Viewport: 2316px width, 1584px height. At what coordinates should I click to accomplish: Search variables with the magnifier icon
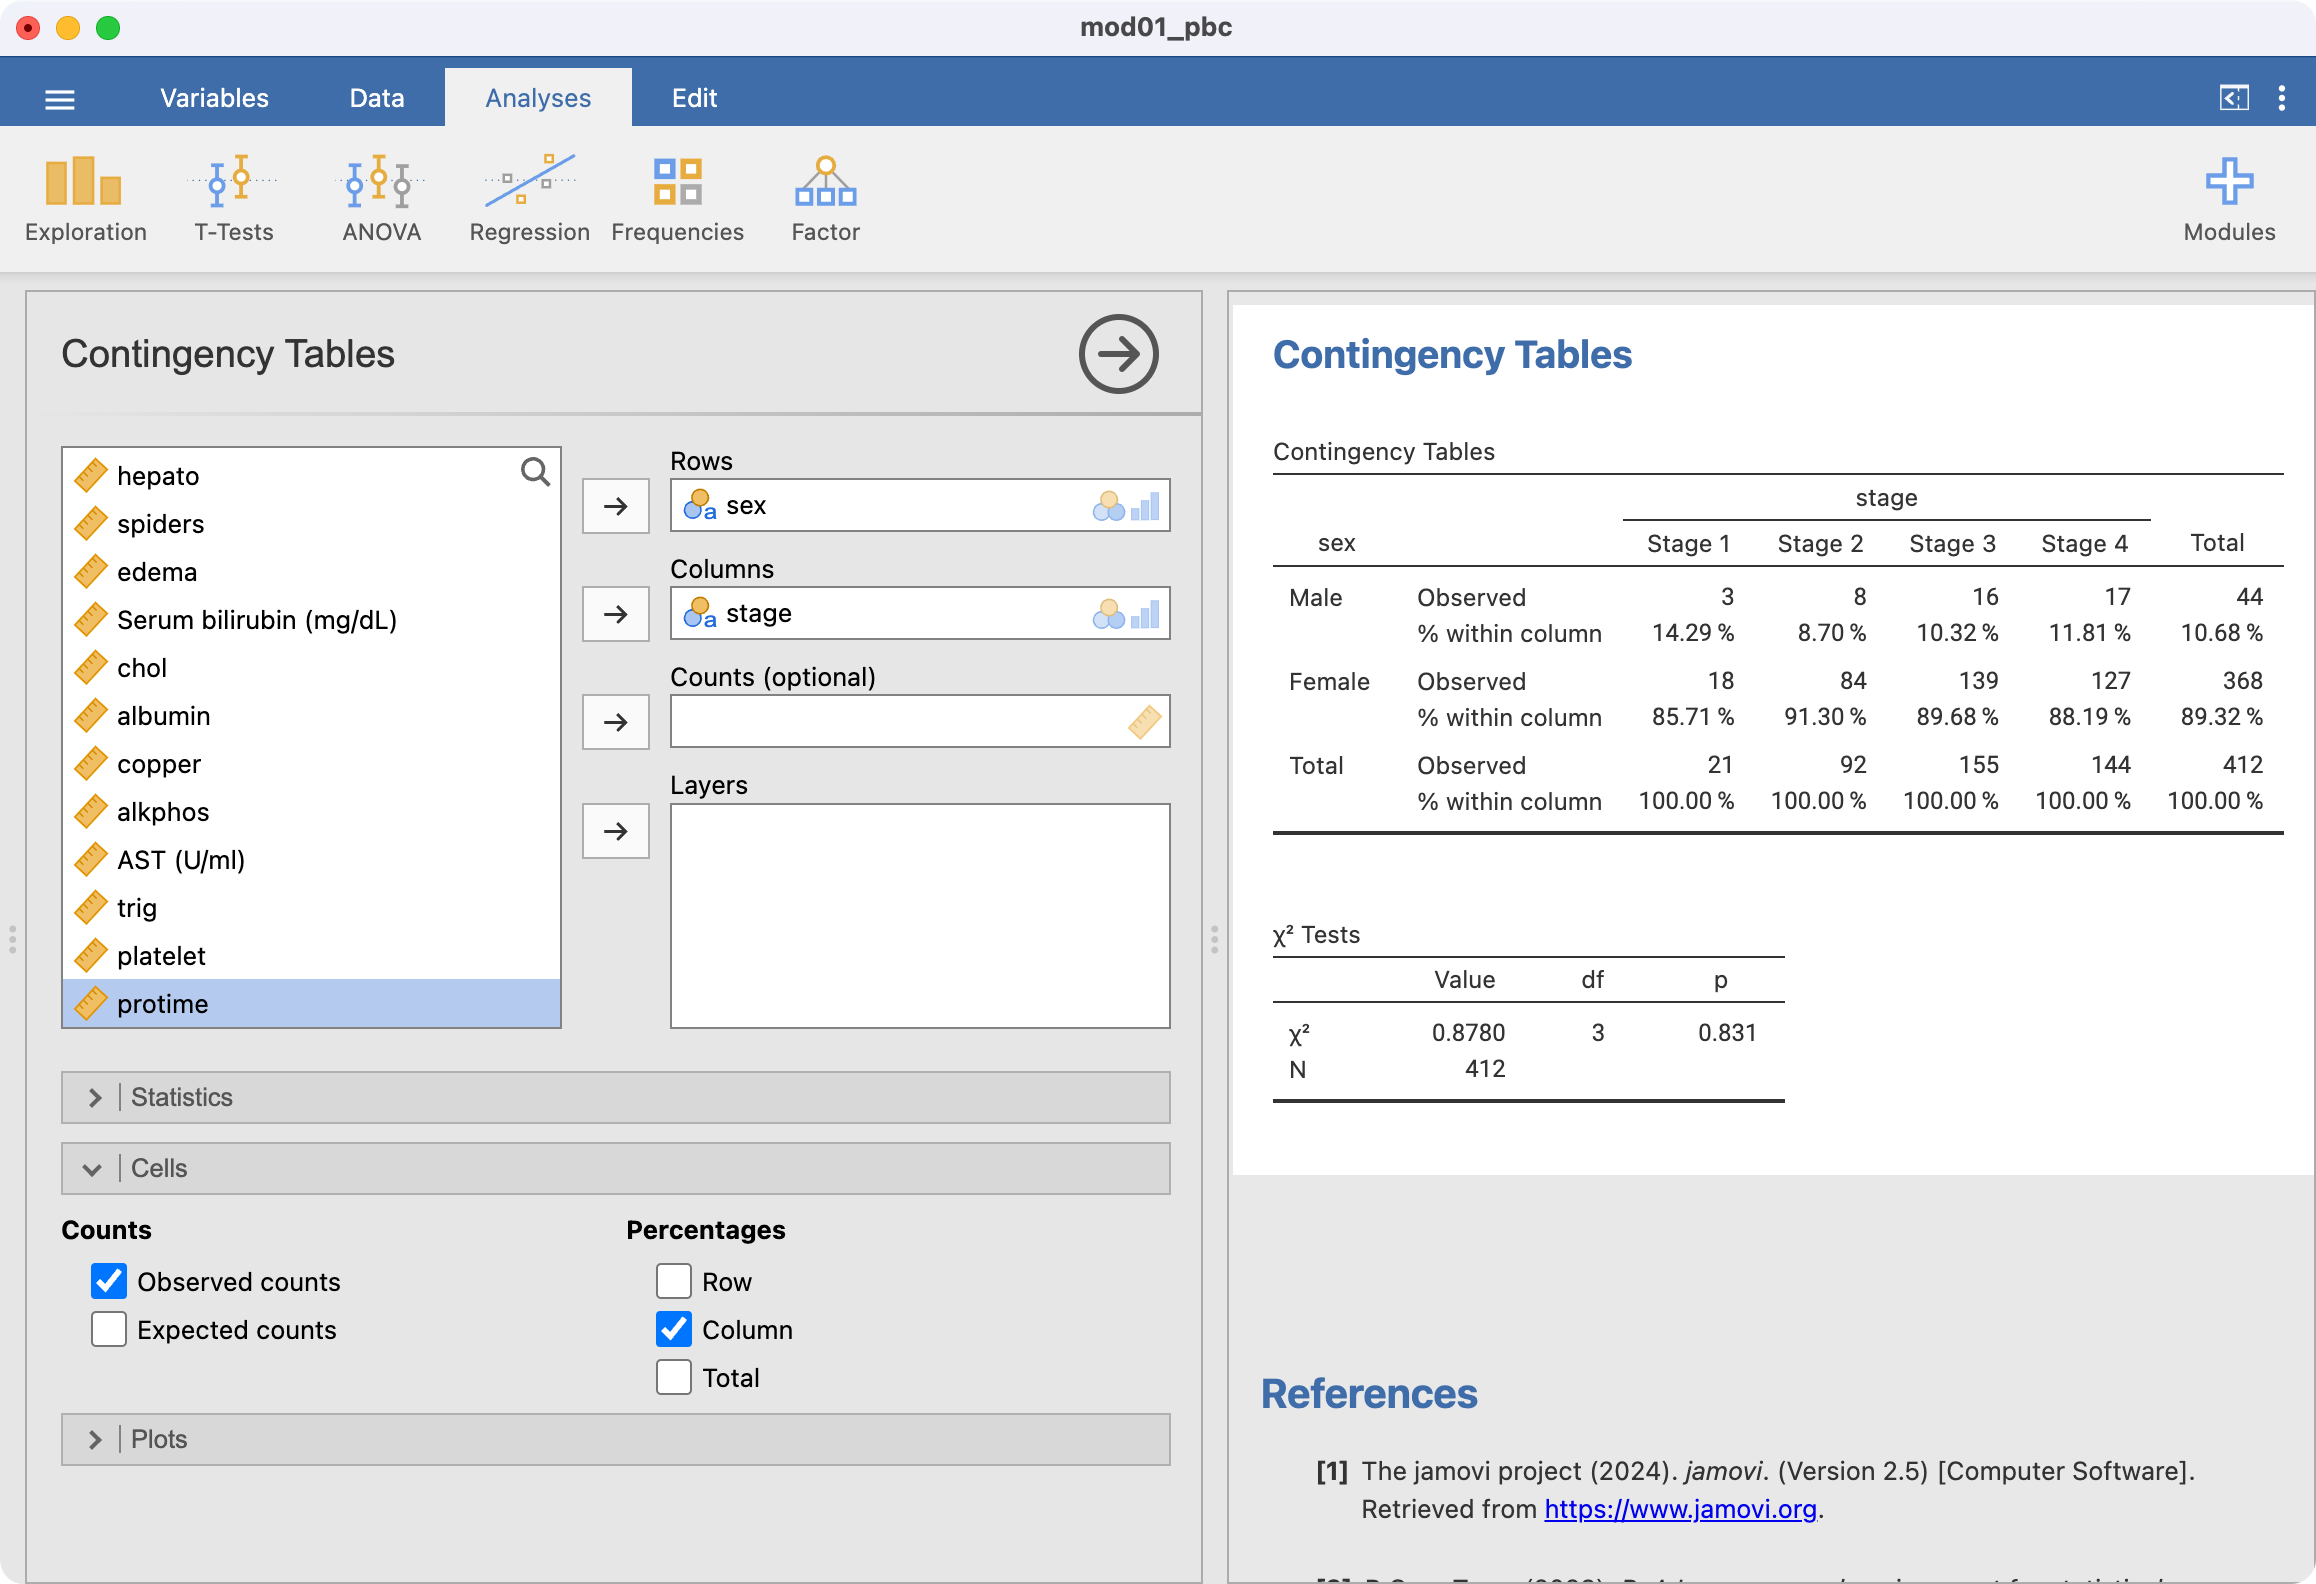pyautogui.click(x=535, y=472)
